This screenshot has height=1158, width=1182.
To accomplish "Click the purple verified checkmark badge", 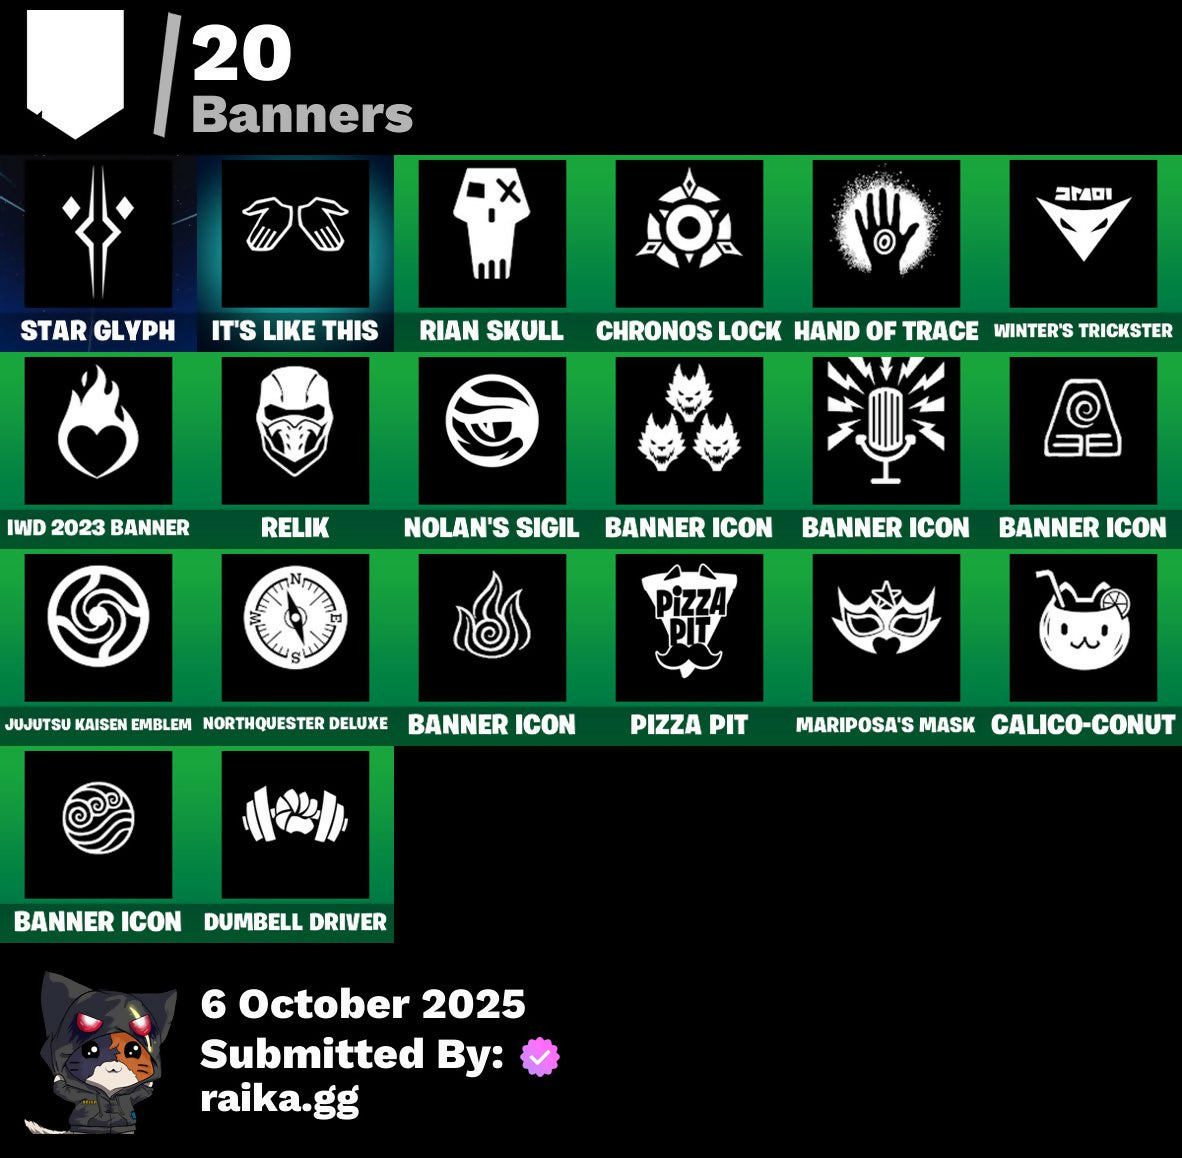I will pos(540,1056).
